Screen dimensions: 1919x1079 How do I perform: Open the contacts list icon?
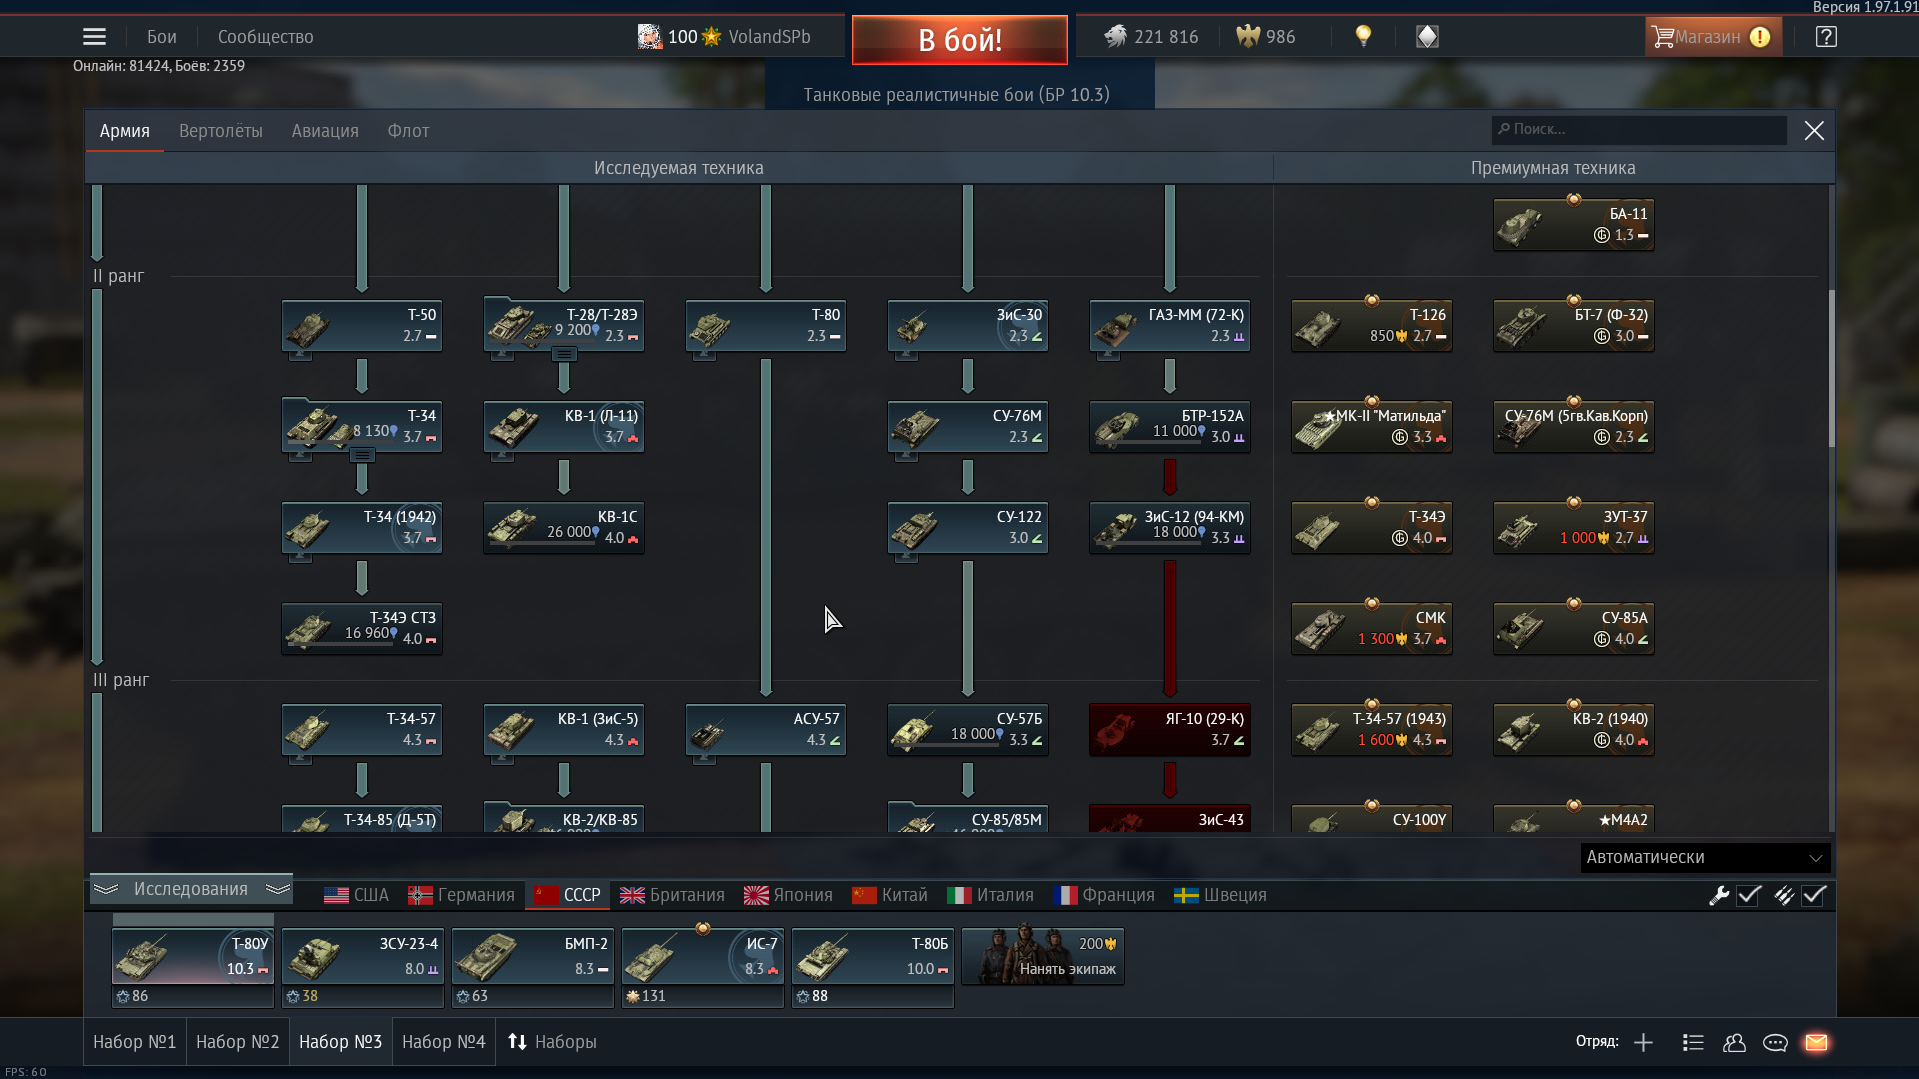(1693, 1042)
